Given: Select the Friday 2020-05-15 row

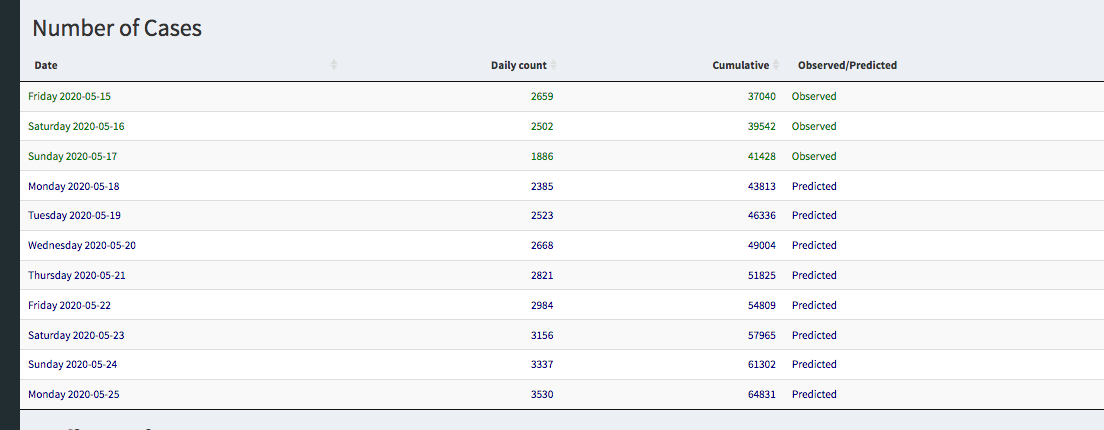Looking at the screenshot, I should coord(69,97).
